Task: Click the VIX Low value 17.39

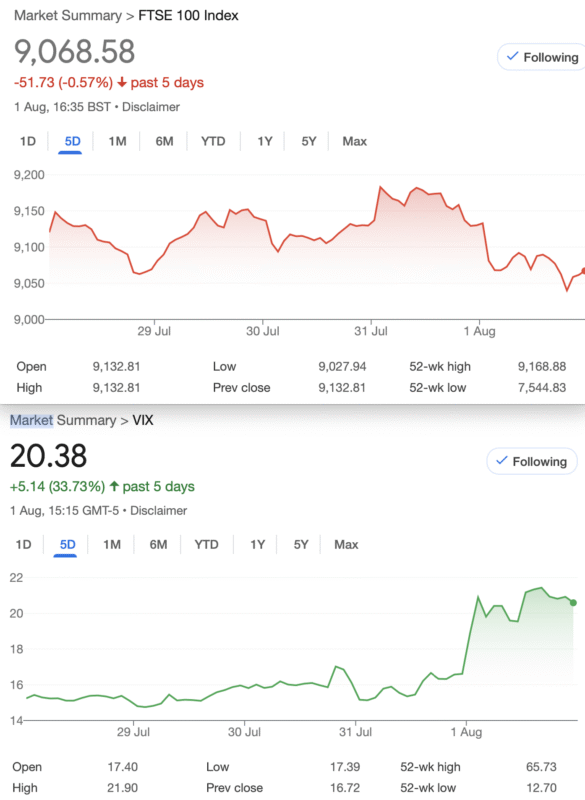Action: [345, 767]
